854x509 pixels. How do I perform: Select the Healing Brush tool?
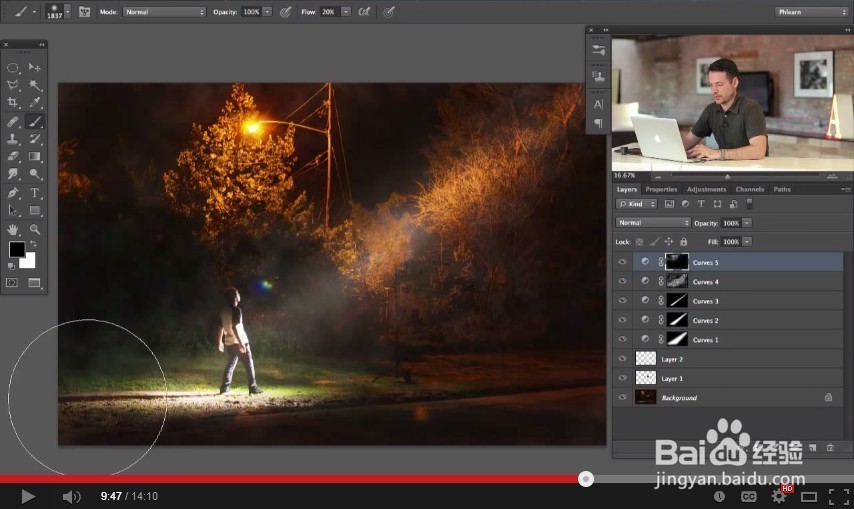point(13,122)
